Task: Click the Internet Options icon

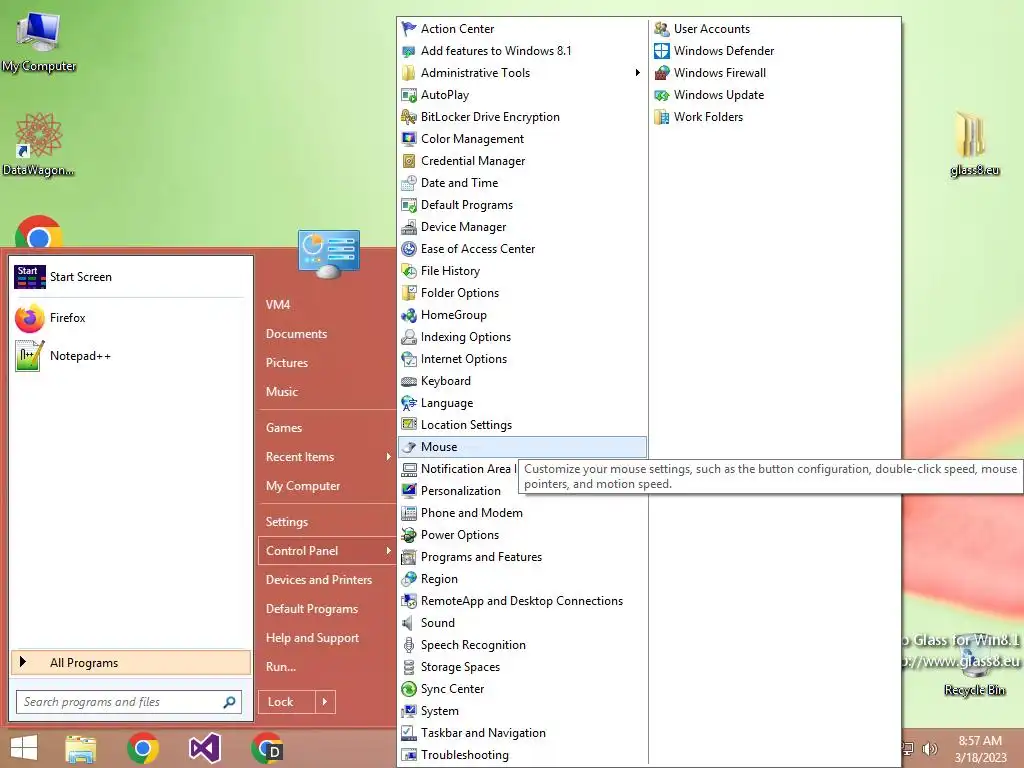Action: 409,359
